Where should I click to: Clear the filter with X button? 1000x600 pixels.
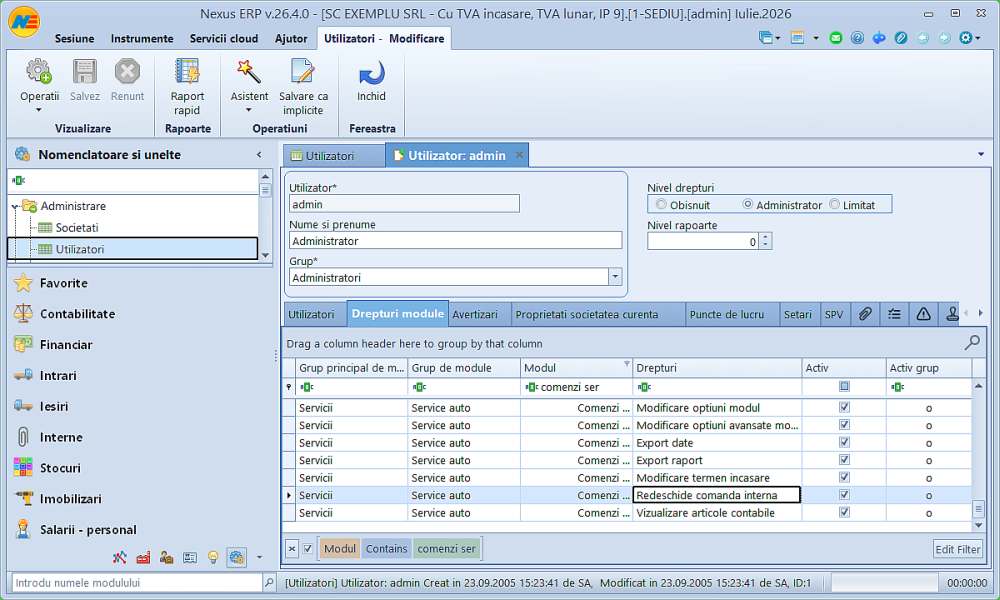(x=292, y=548)
